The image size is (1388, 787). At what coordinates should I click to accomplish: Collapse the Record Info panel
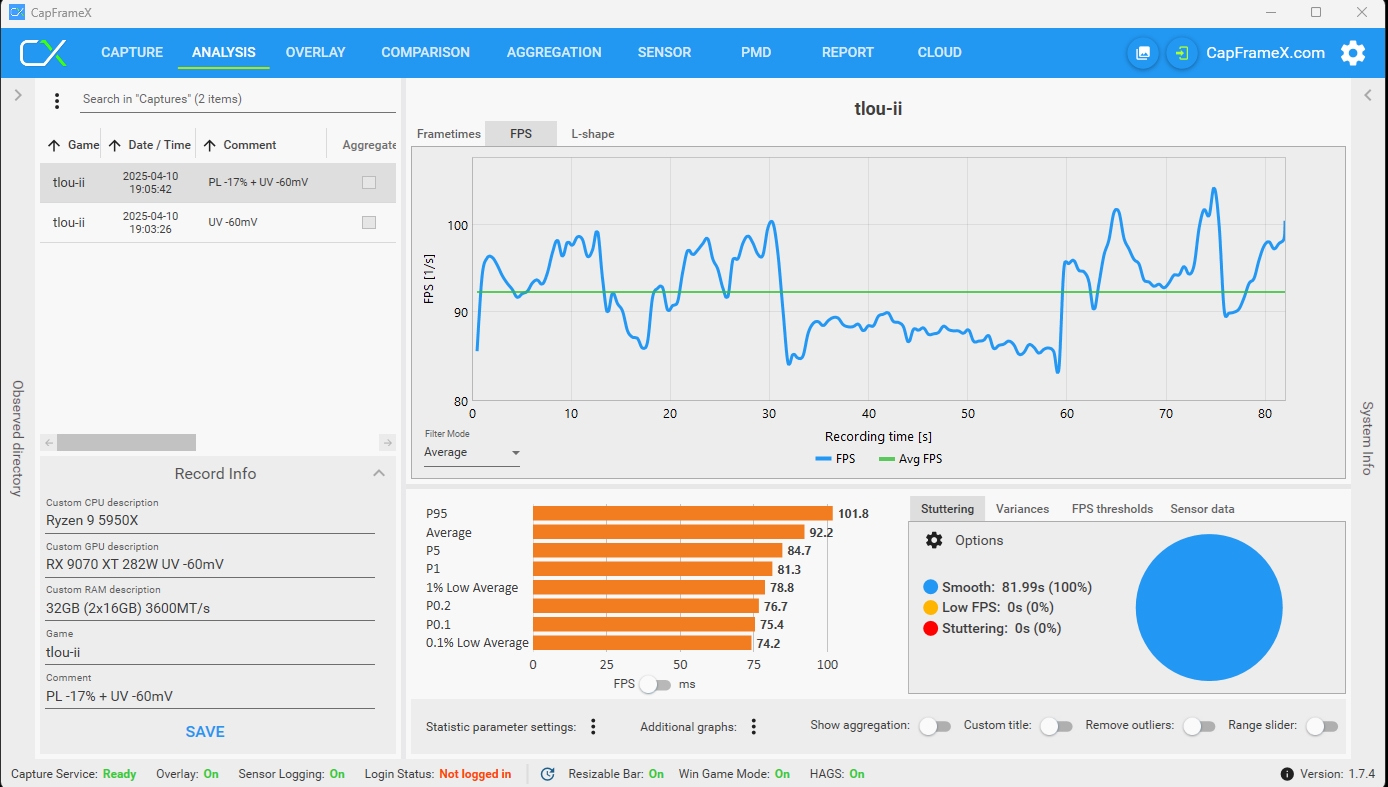pos(379,474)
